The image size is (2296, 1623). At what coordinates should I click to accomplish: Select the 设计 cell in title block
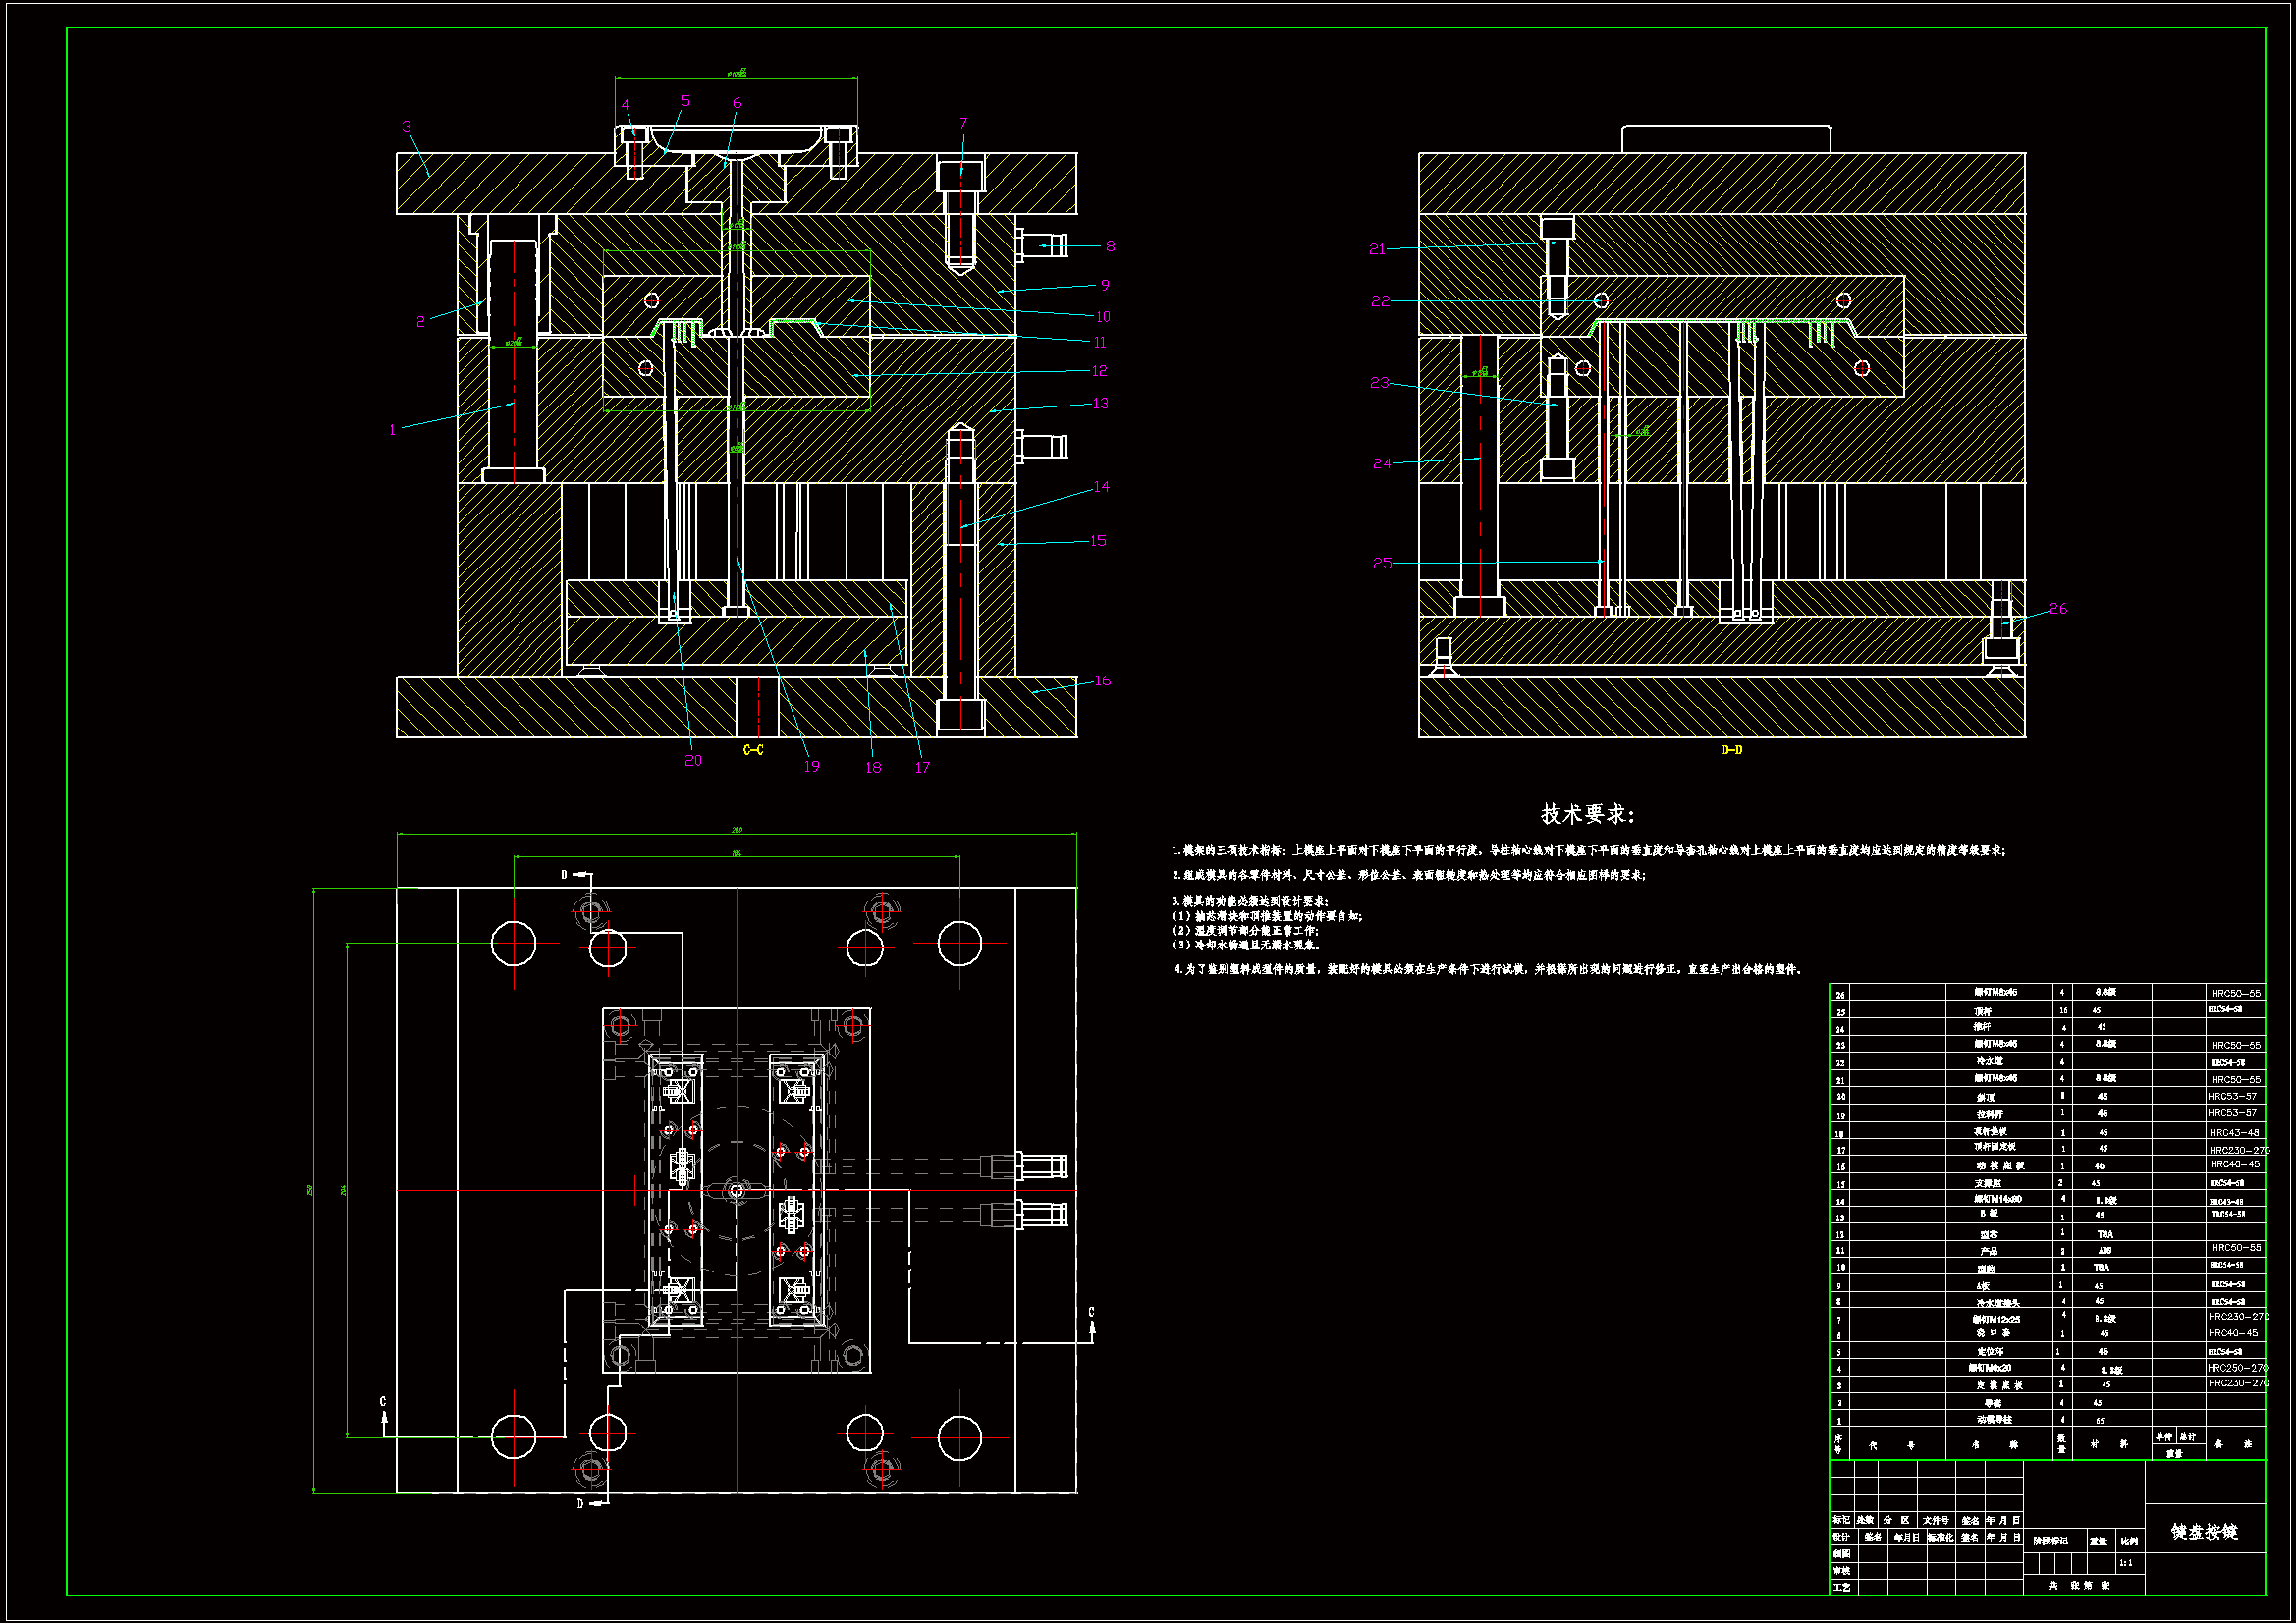(1840, 1537)
